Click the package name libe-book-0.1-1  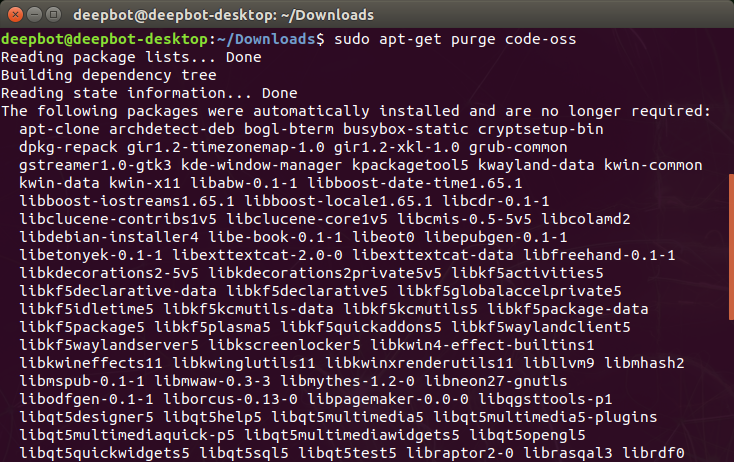coord(275,237)
